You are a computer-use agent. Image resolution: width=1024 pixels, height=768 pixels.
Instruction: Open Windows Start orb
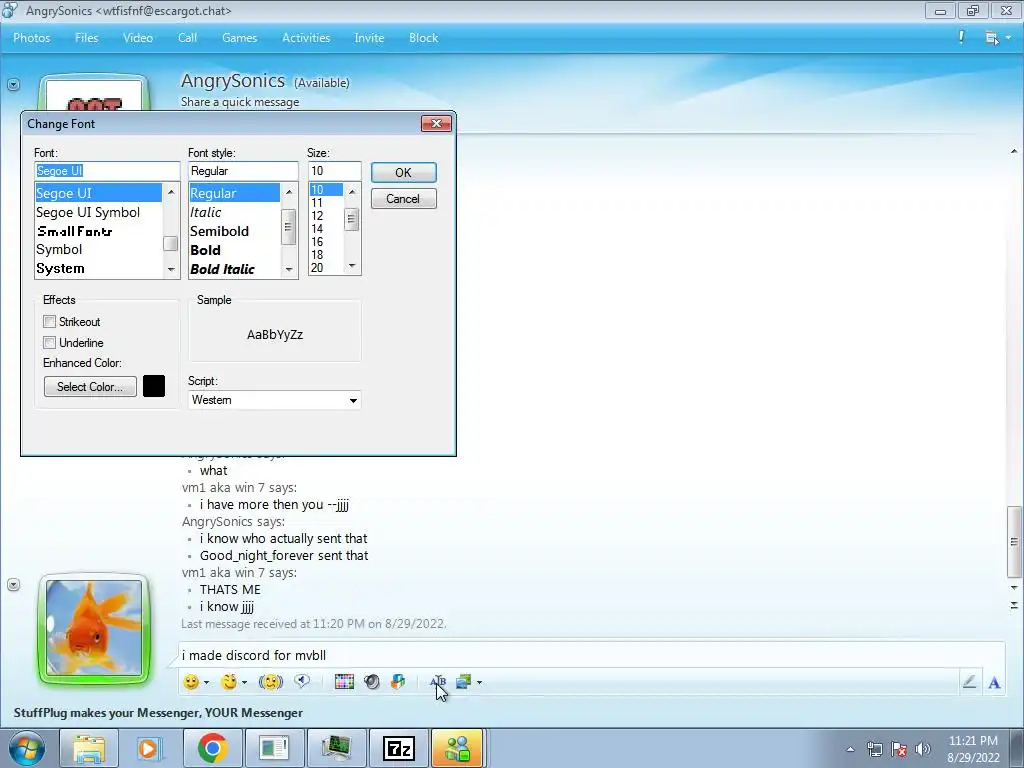(x=27, y=748)
